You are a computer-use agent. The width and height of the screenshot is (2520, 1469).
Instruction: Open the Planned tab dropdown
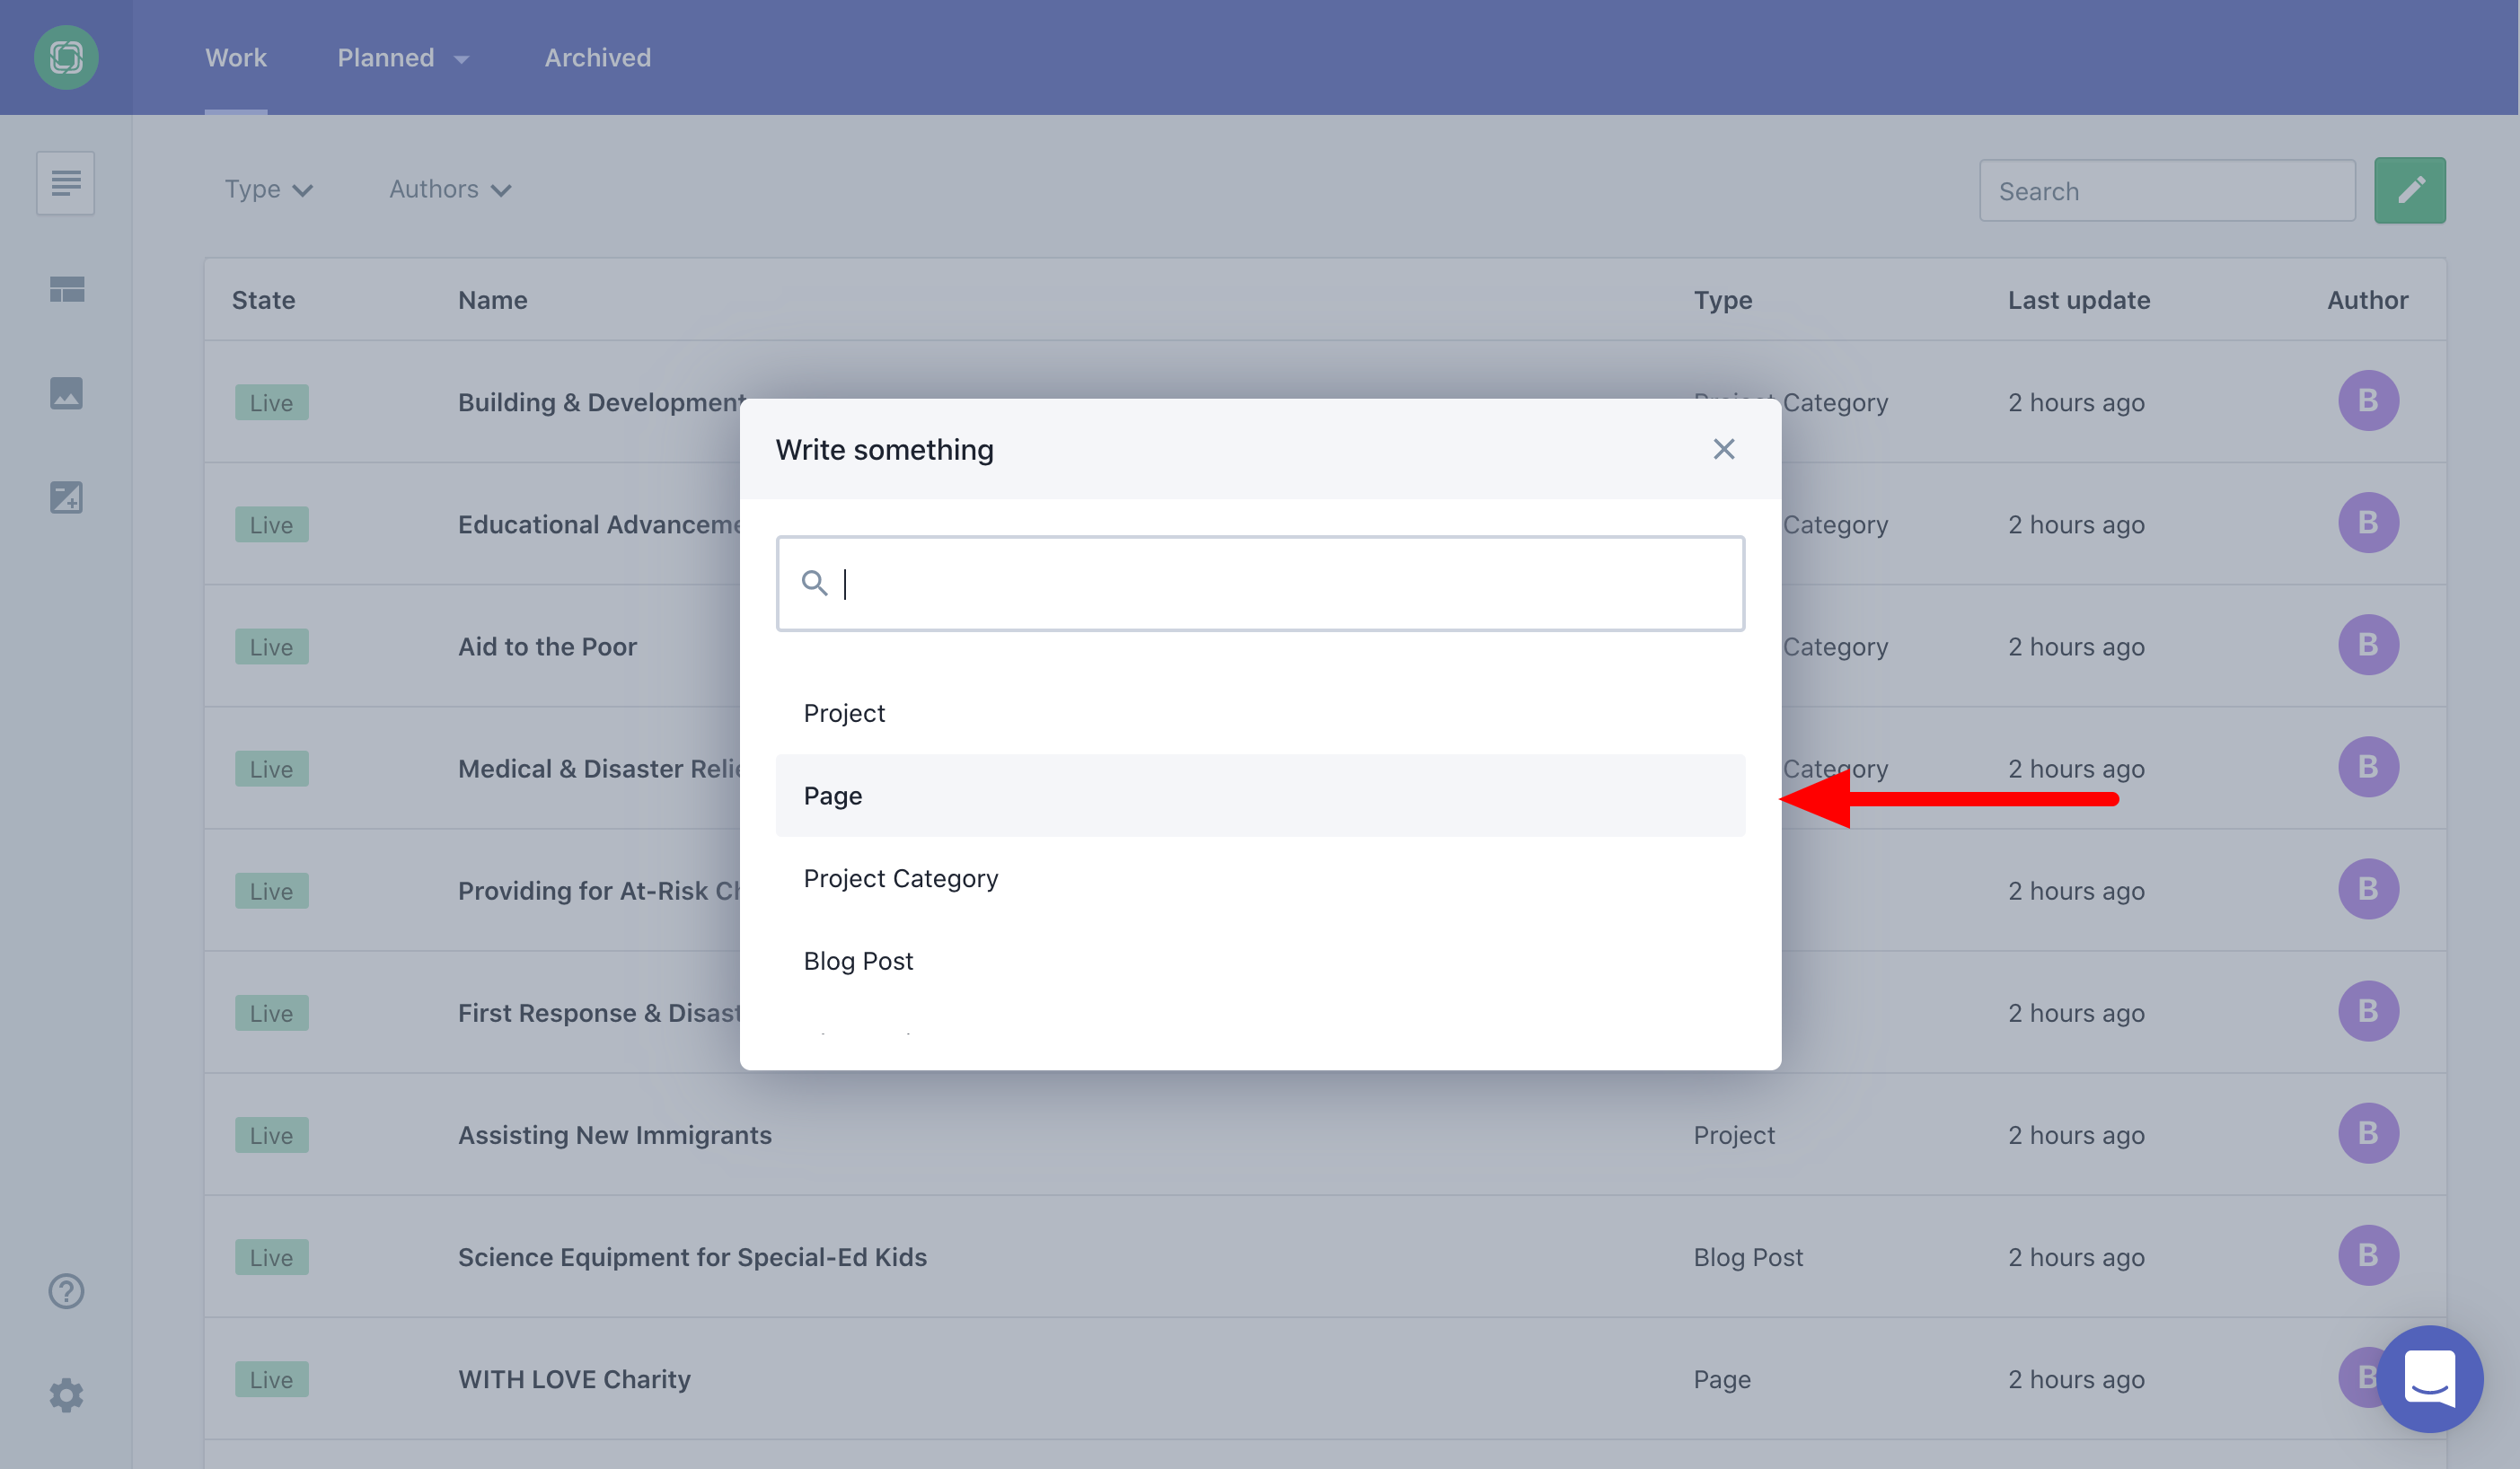click(403, 57)
